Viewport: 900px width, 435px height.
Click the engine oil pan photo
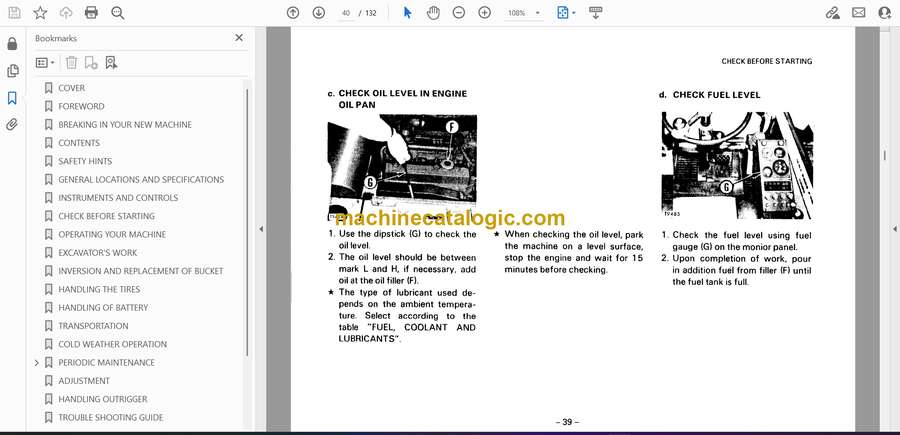pos(402,166)
